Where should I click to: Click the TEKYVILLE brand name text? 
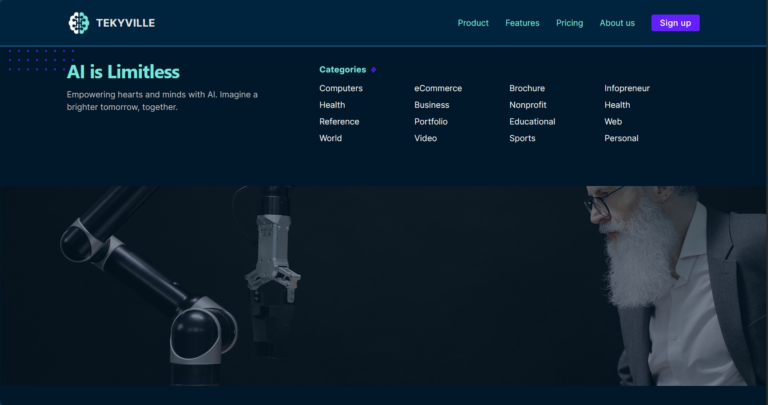125,23
